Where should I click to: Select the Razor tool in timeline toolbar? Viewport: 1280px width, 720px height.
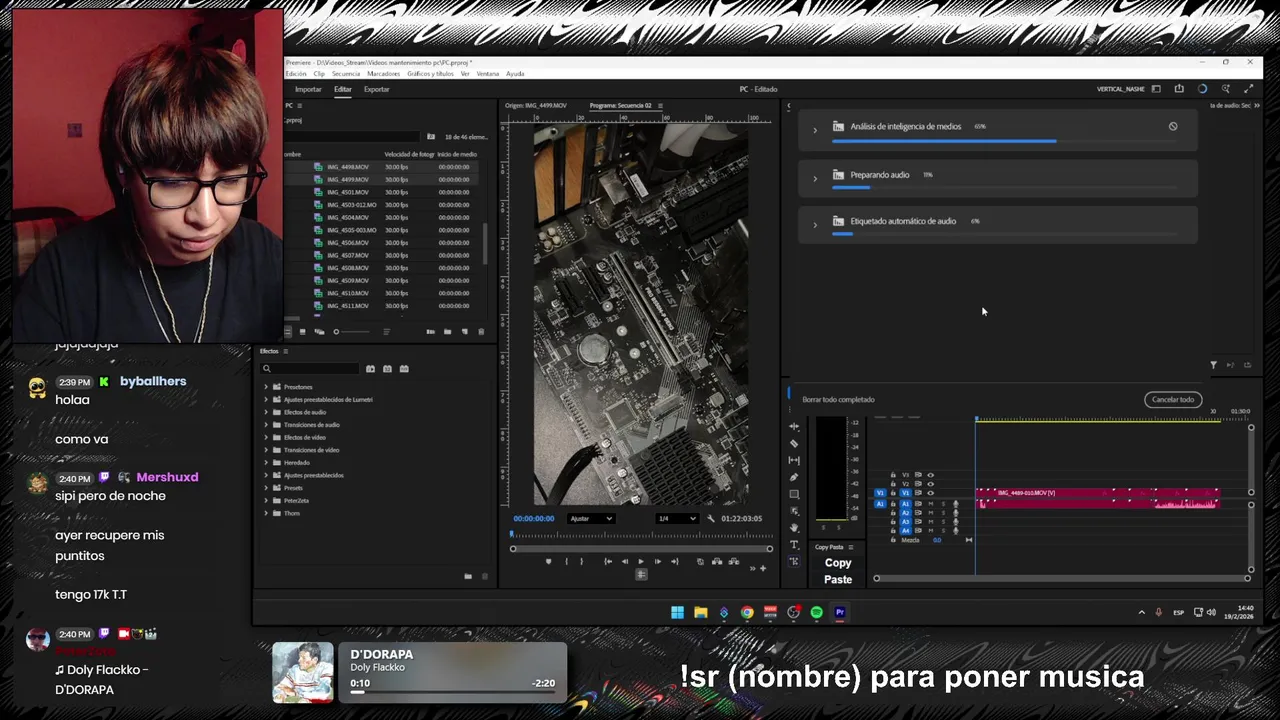(794, 443)
